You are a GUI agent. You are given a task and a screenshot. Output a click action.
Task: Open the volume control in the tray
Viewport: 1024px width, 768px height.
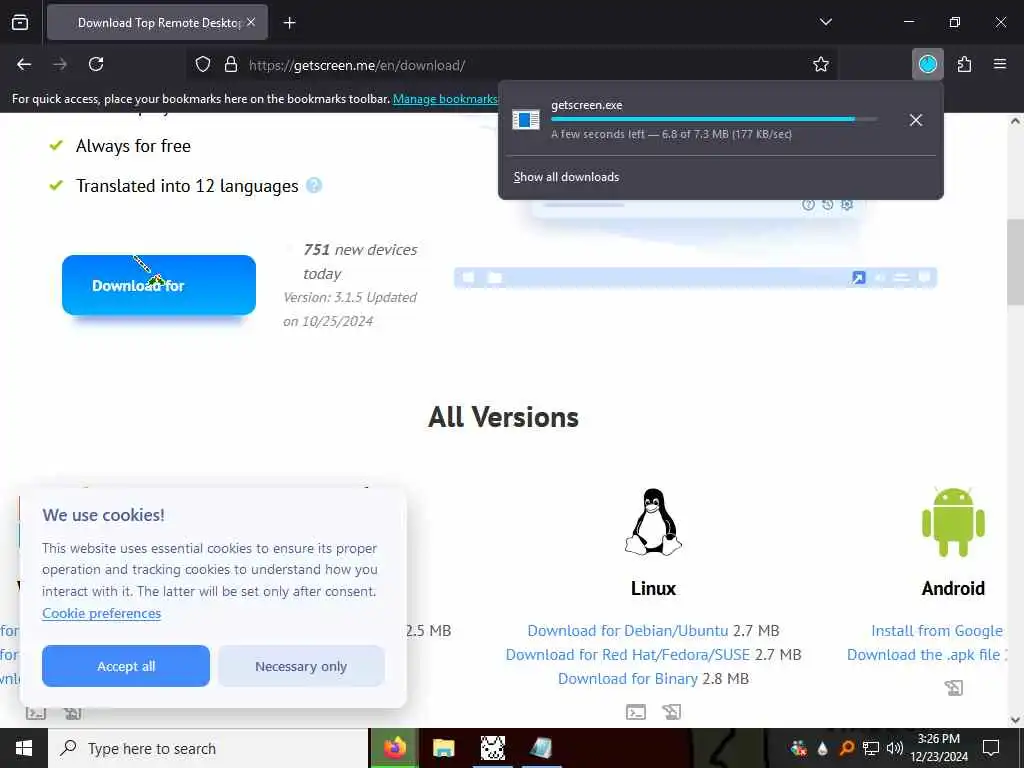tap(895, 748)
